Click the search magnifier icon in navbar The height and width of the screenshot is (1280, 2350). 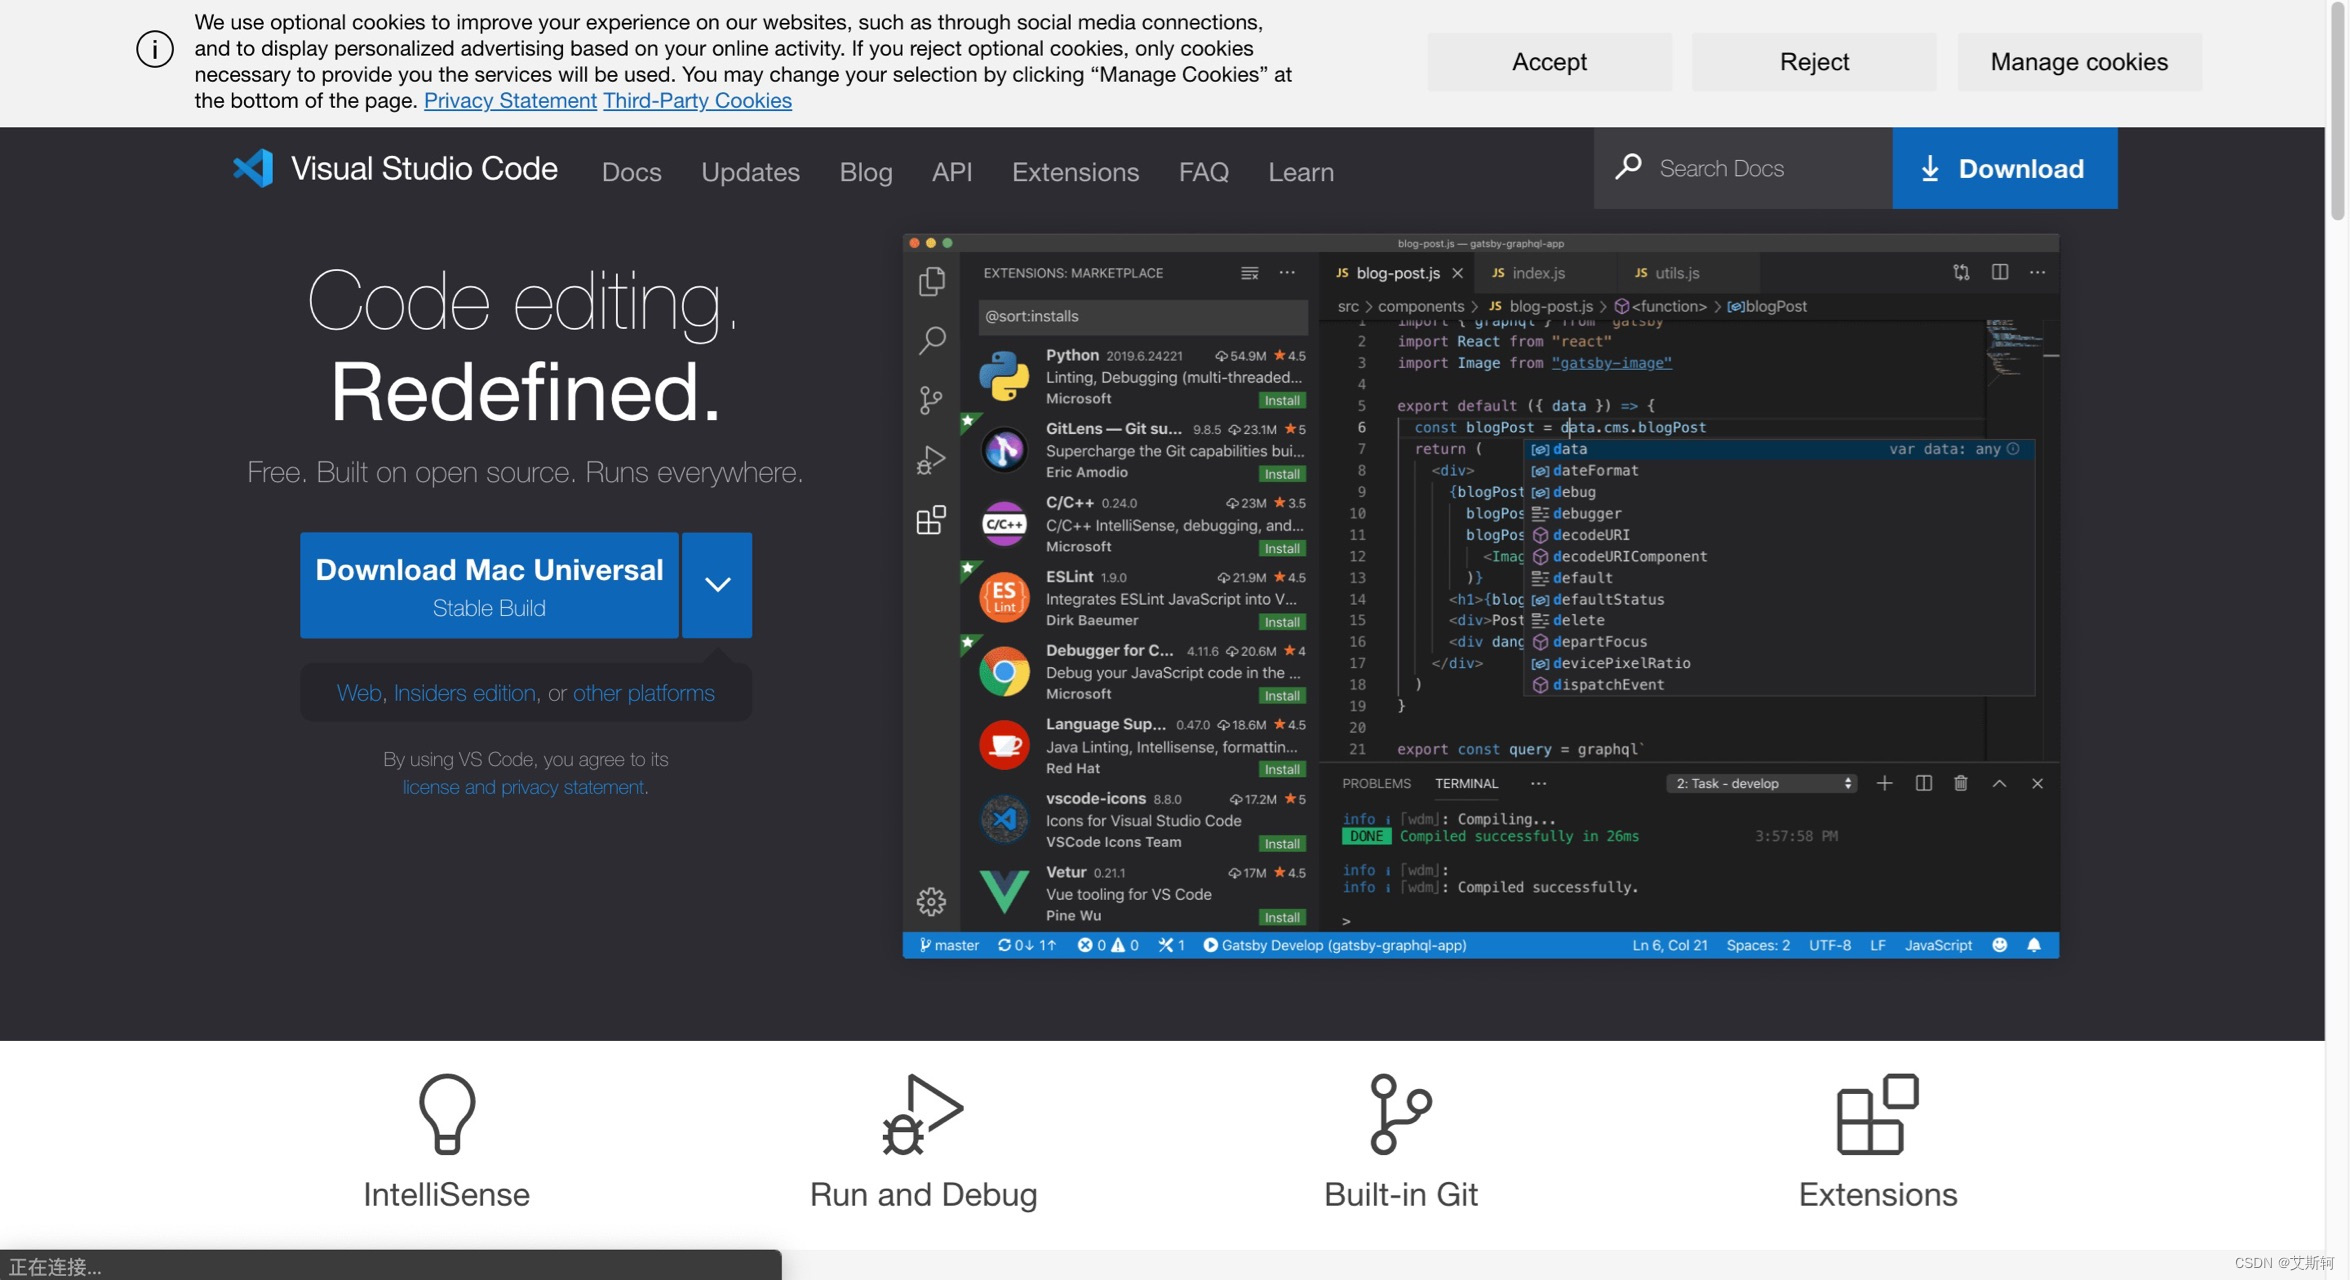pyautogui.click(x=1628, y=167)
